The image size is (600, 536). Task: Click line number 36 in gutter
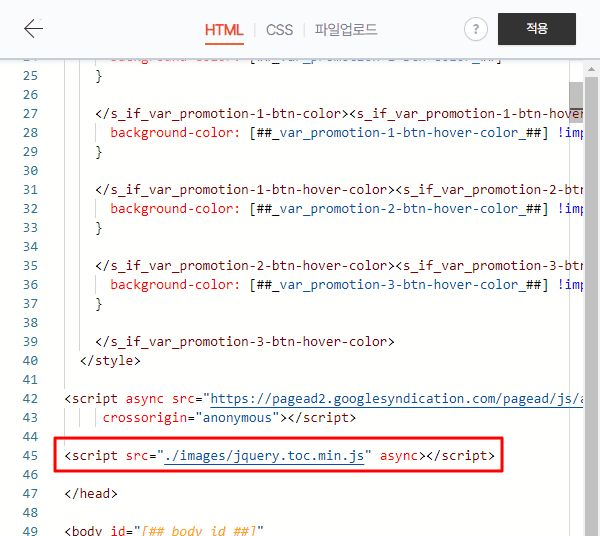pos(30,285)
